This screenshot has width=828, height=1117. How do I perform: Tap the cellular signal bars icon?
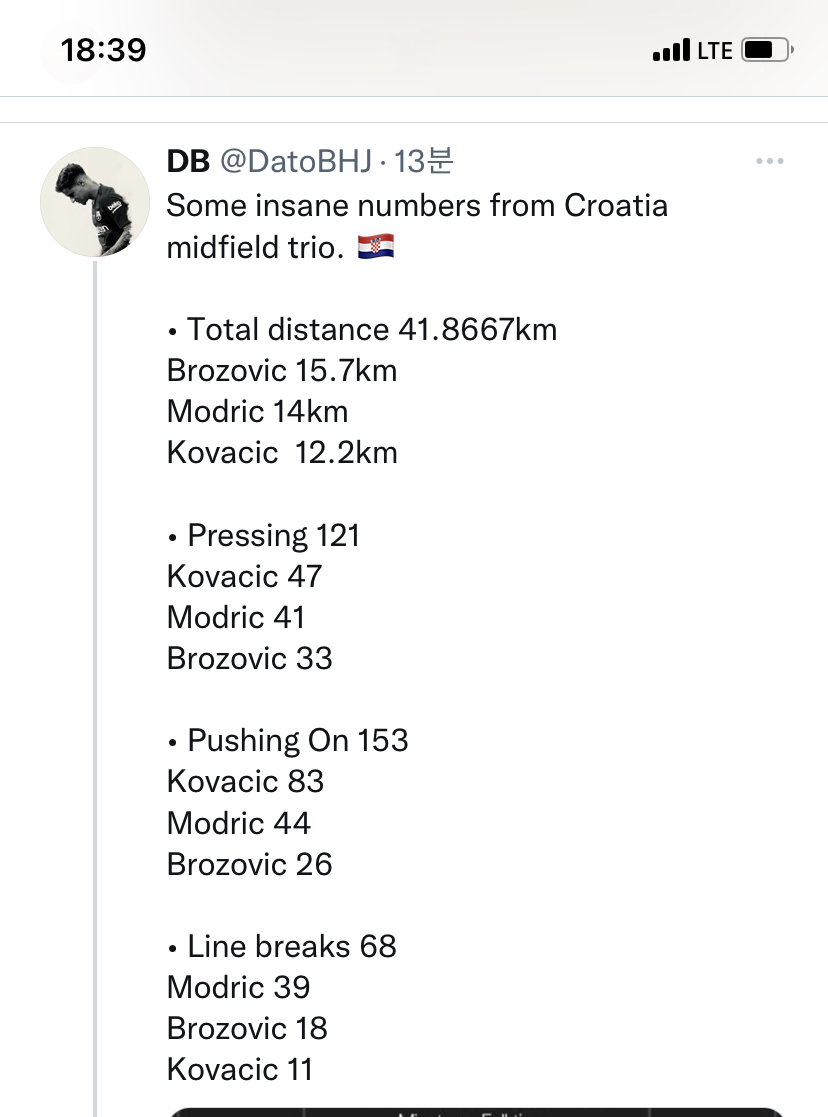tap(671, 49)
